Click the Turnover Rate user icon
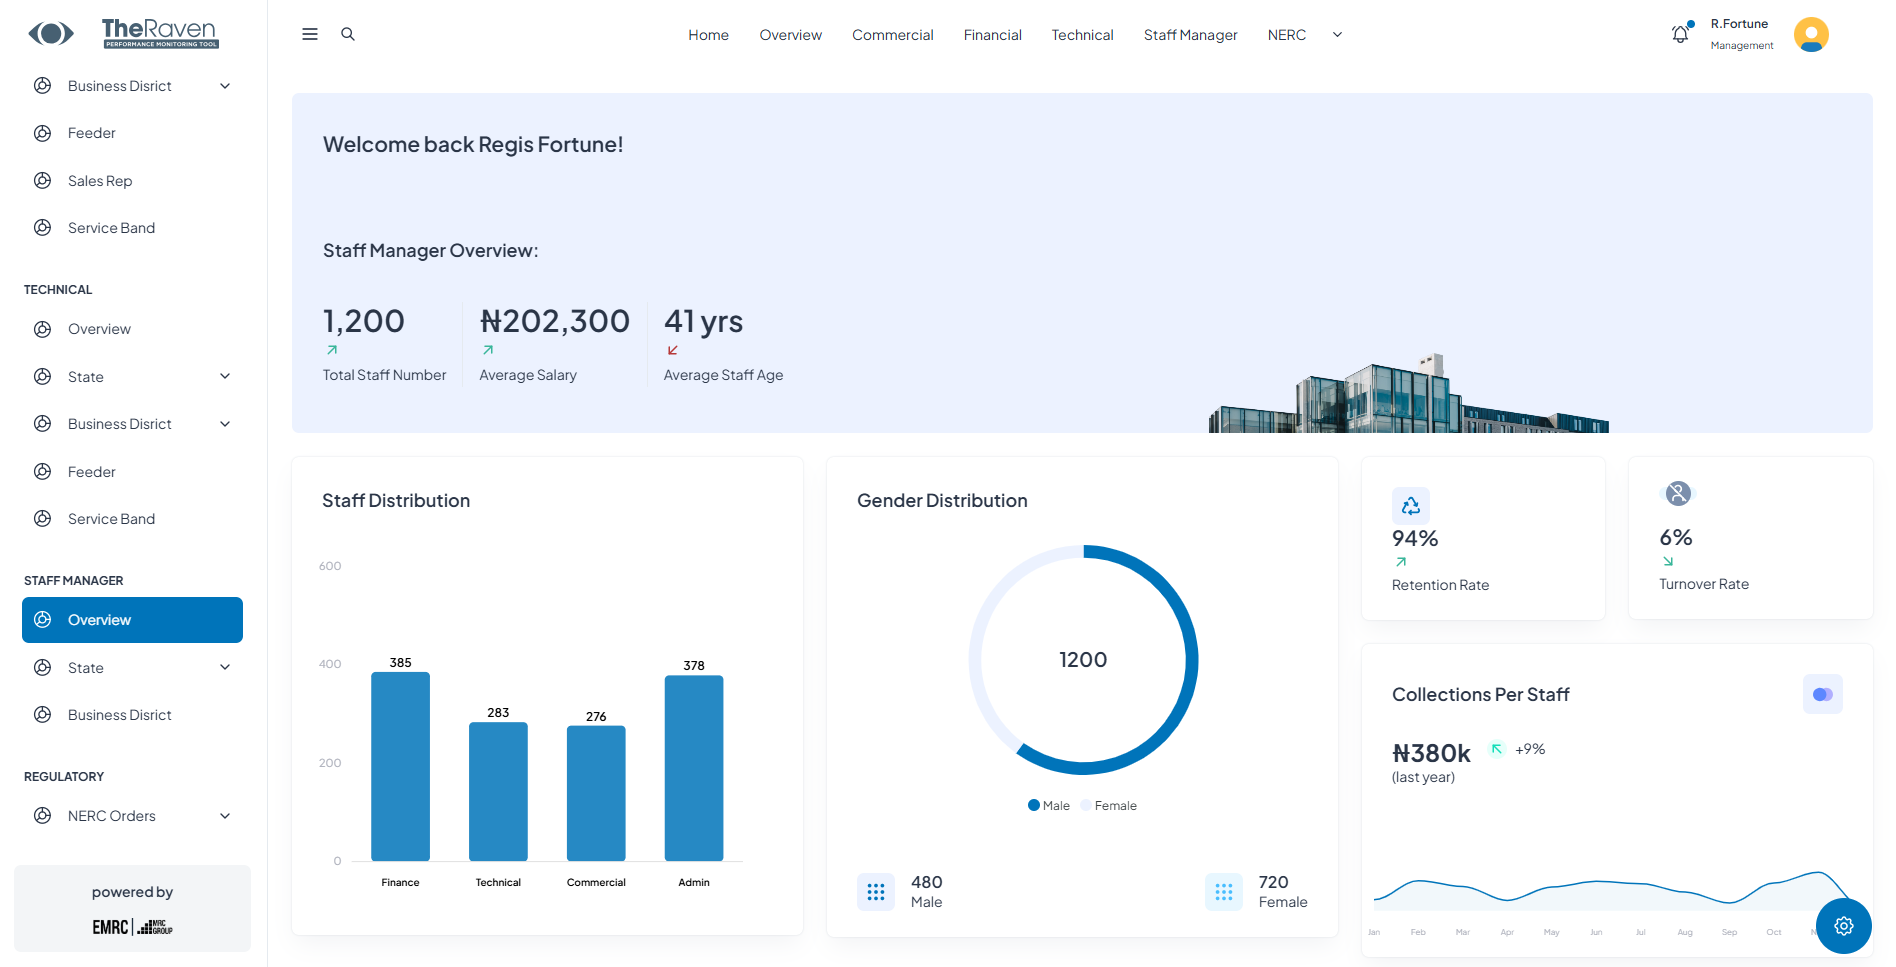The height and width of the screenshot is (967, 1896). point(1678,493)
